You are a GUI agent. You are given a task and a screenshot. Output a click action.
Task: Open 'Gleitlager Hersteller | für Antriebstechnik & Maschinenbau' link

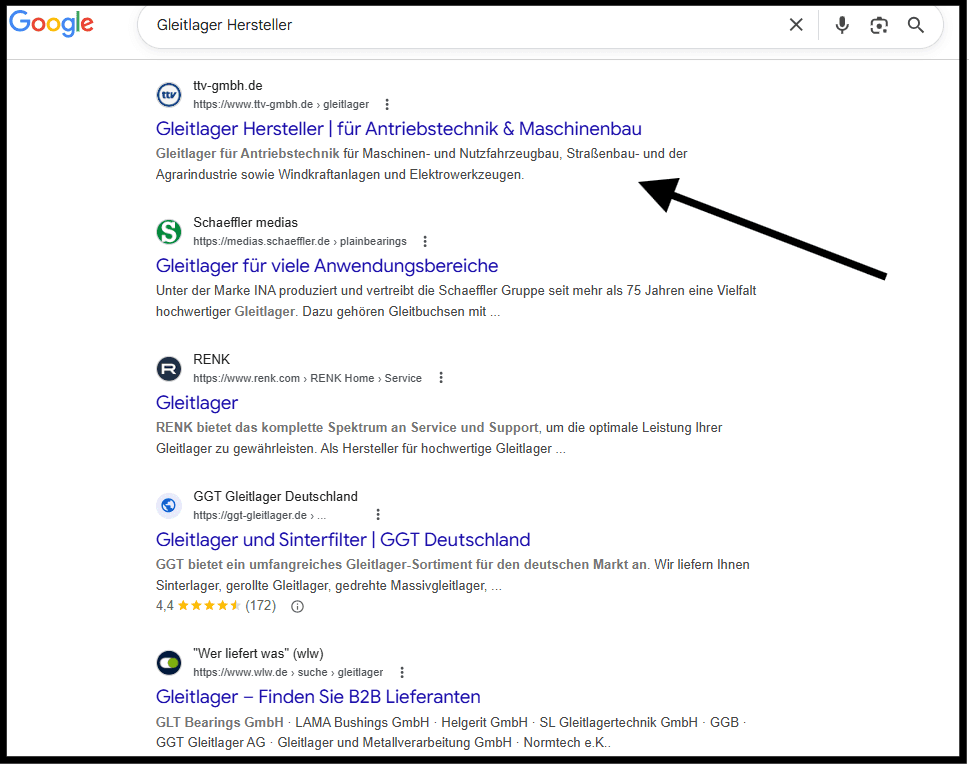399,129
